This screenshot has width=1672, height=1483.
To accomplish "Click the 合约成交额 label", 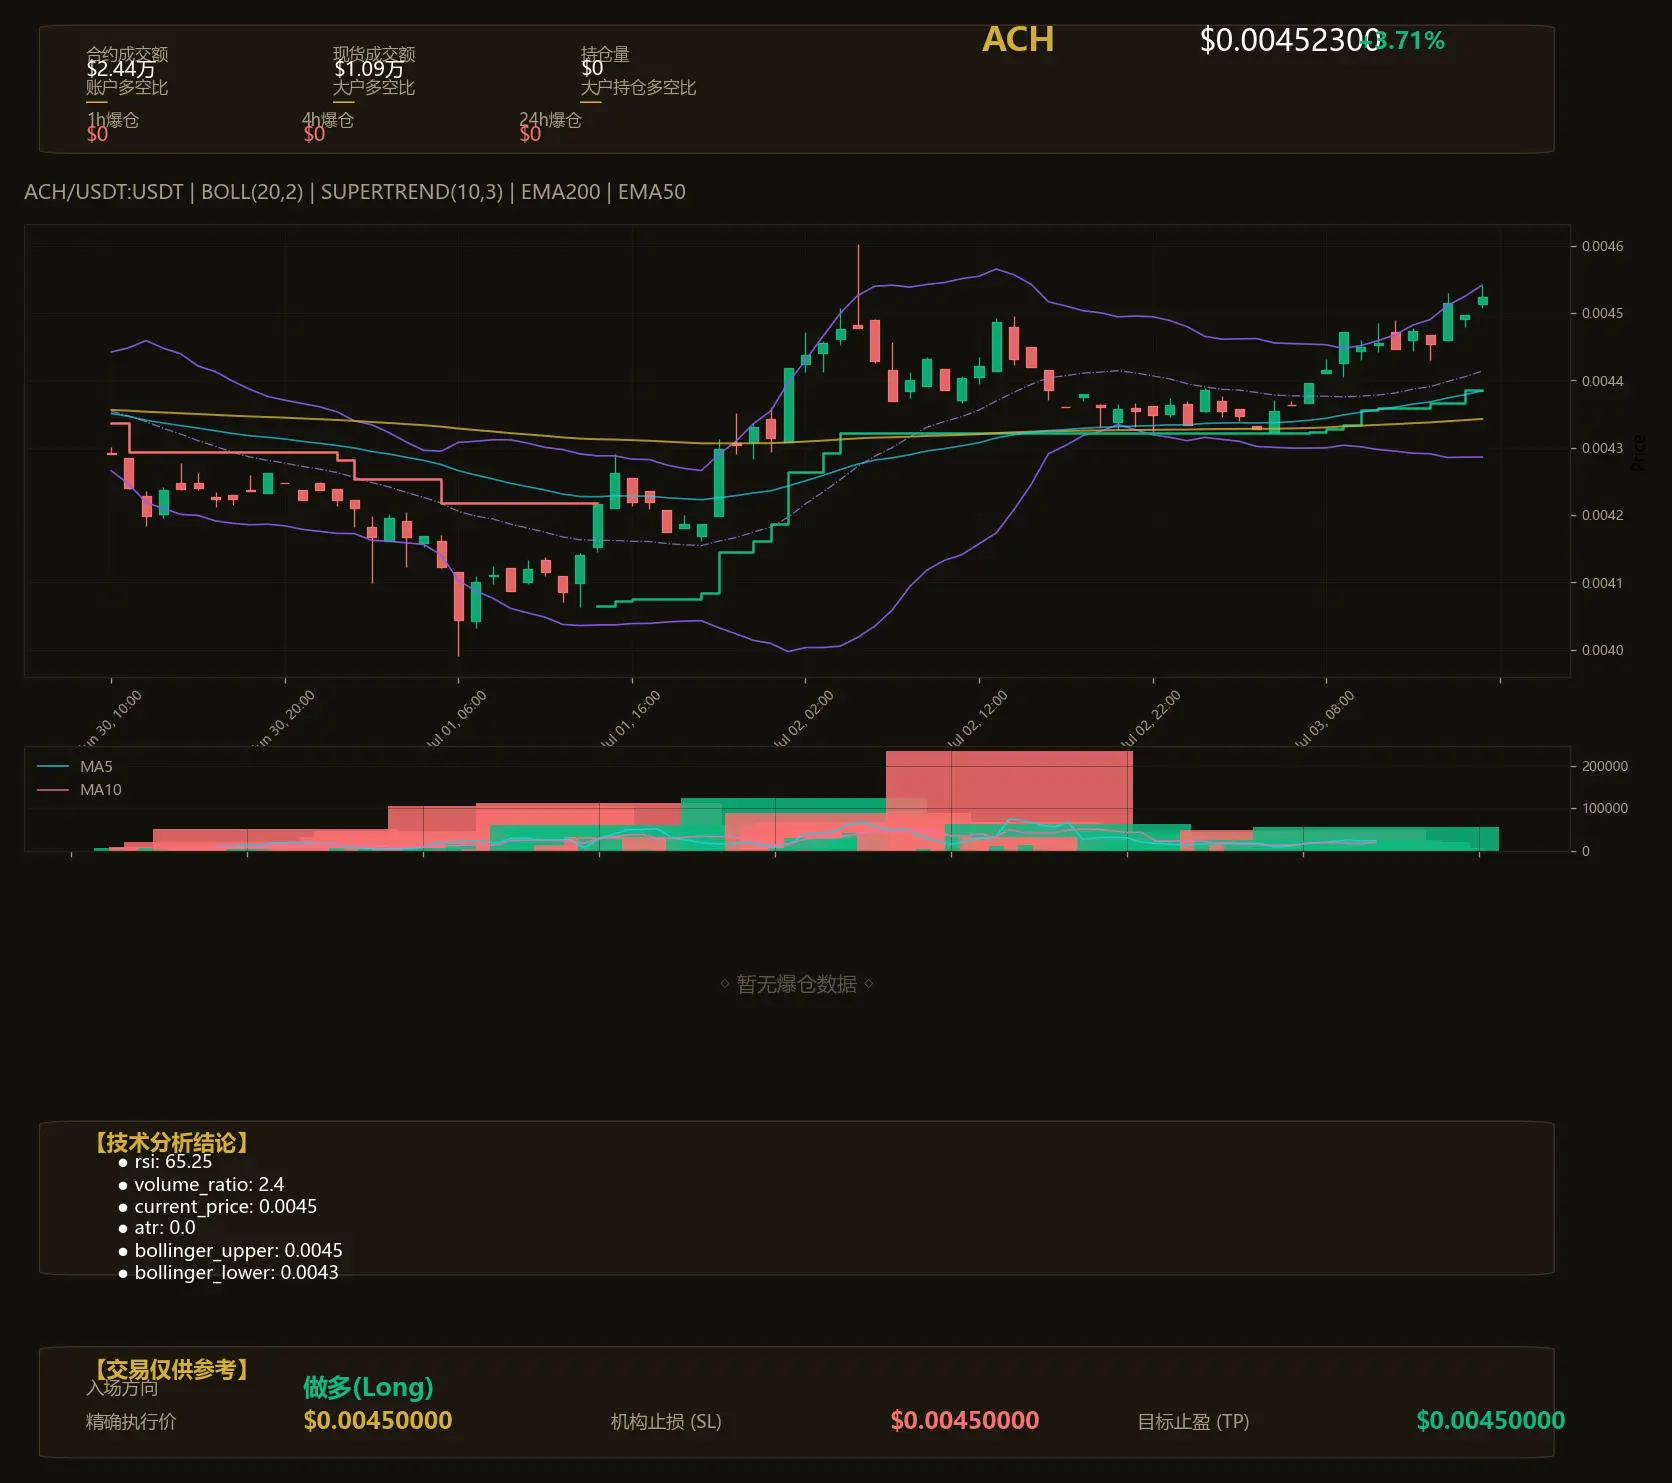I will tap(127, 54).
